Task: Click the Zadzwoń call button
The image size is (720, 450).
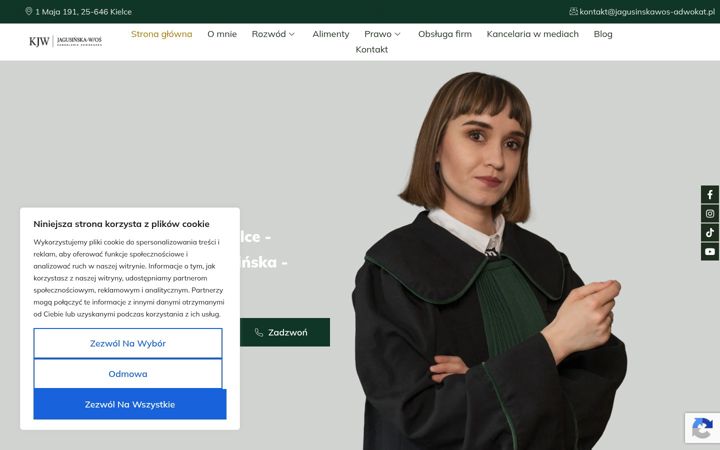Action: 285,332
